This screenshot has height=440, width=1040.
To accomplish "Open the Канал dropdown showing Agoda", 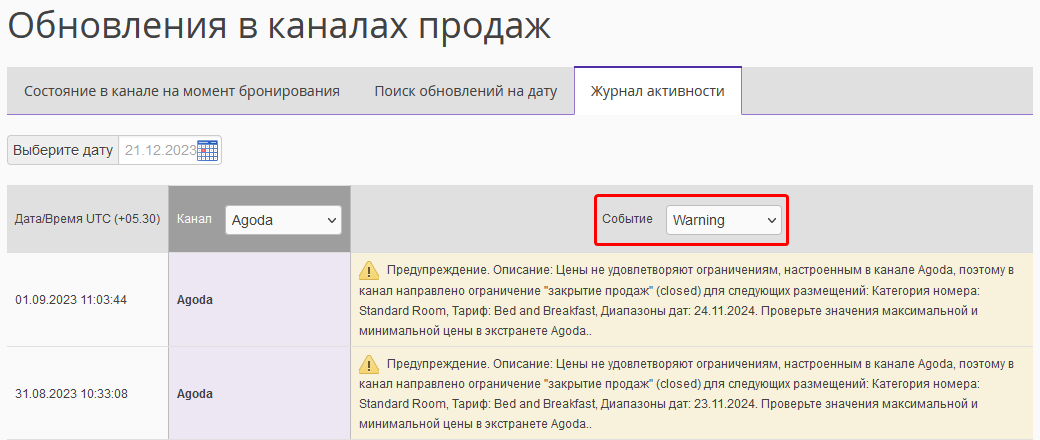I will tap(283, 220).
